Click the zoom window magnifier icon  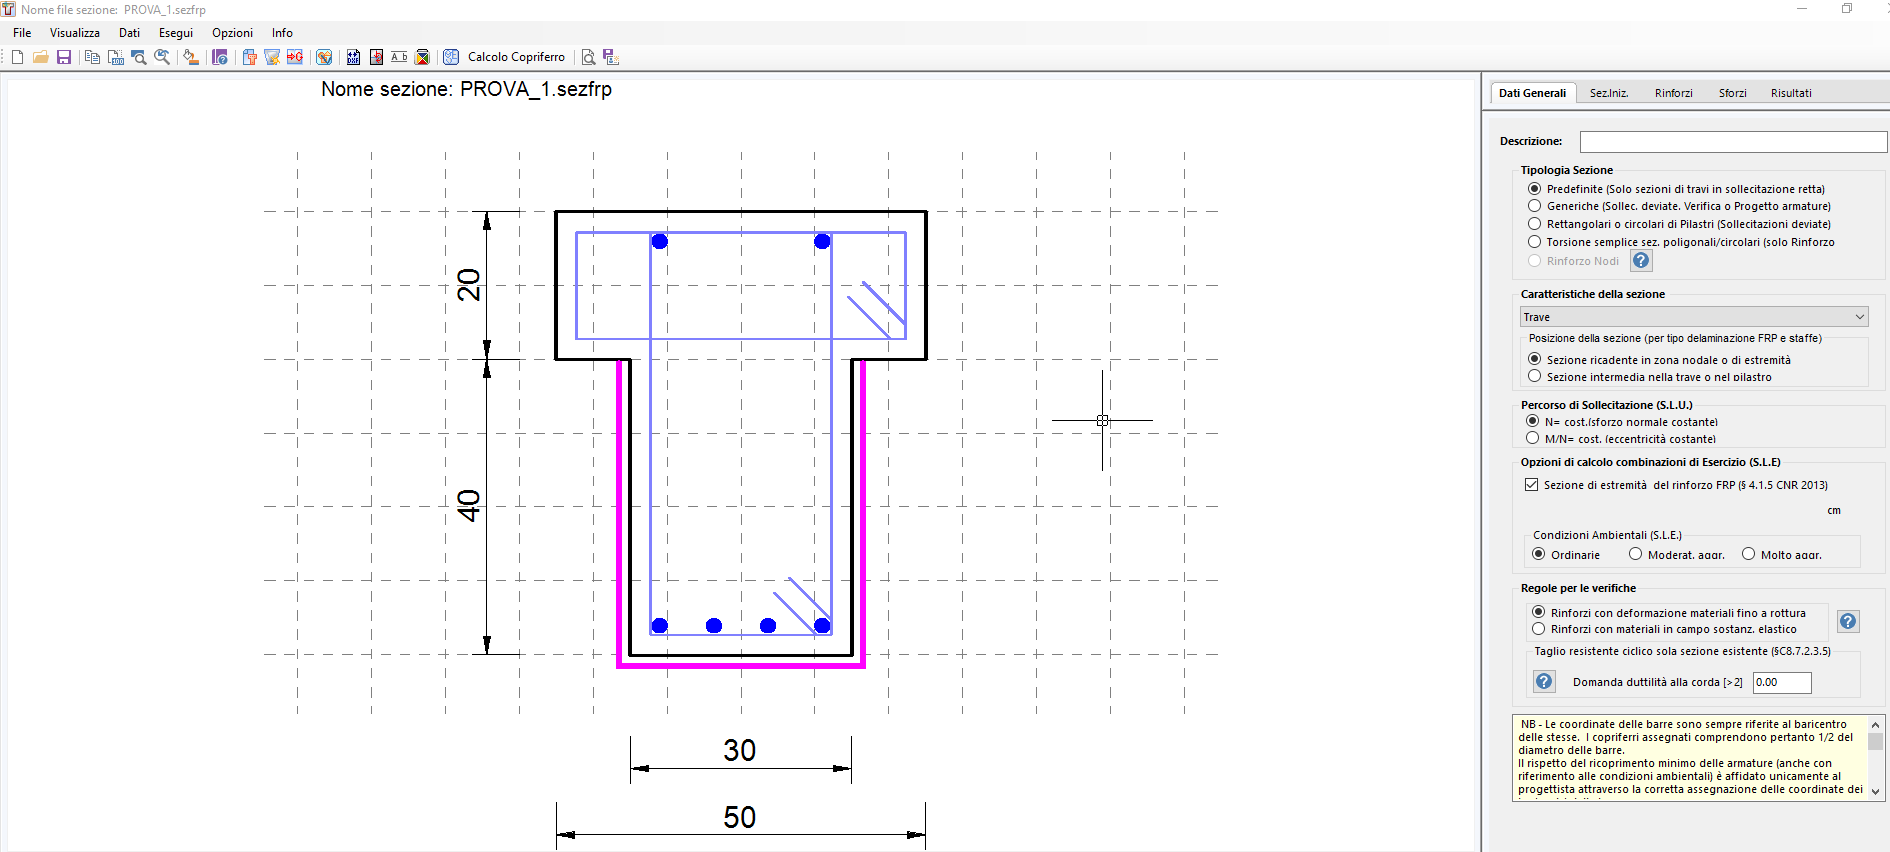[x=139, y=57]
